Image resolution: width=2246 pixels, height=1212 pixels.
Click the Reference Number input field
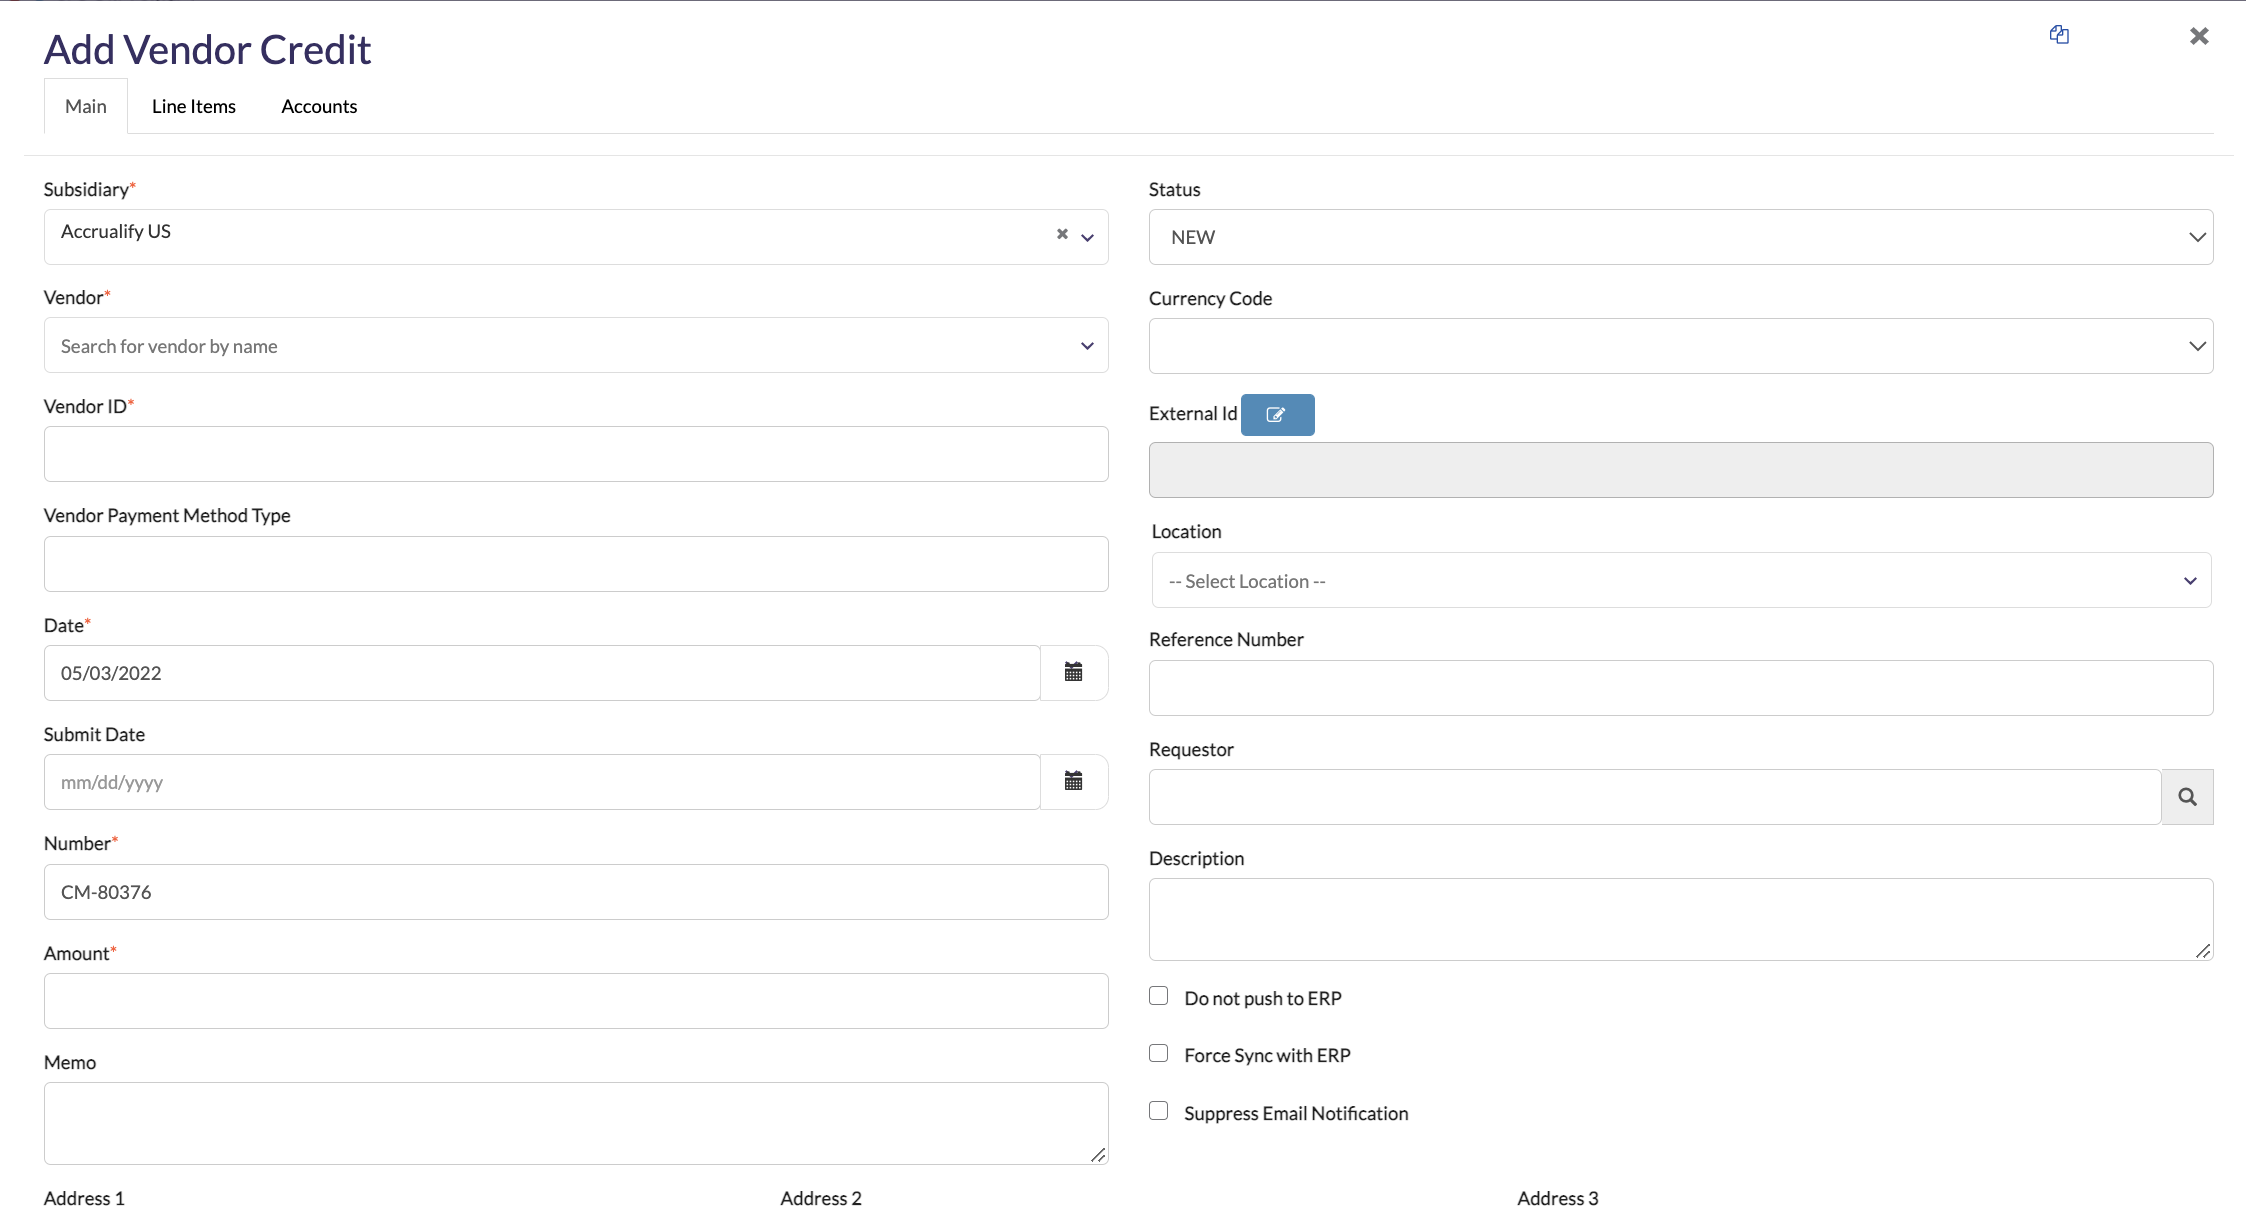pos(1680,688)
